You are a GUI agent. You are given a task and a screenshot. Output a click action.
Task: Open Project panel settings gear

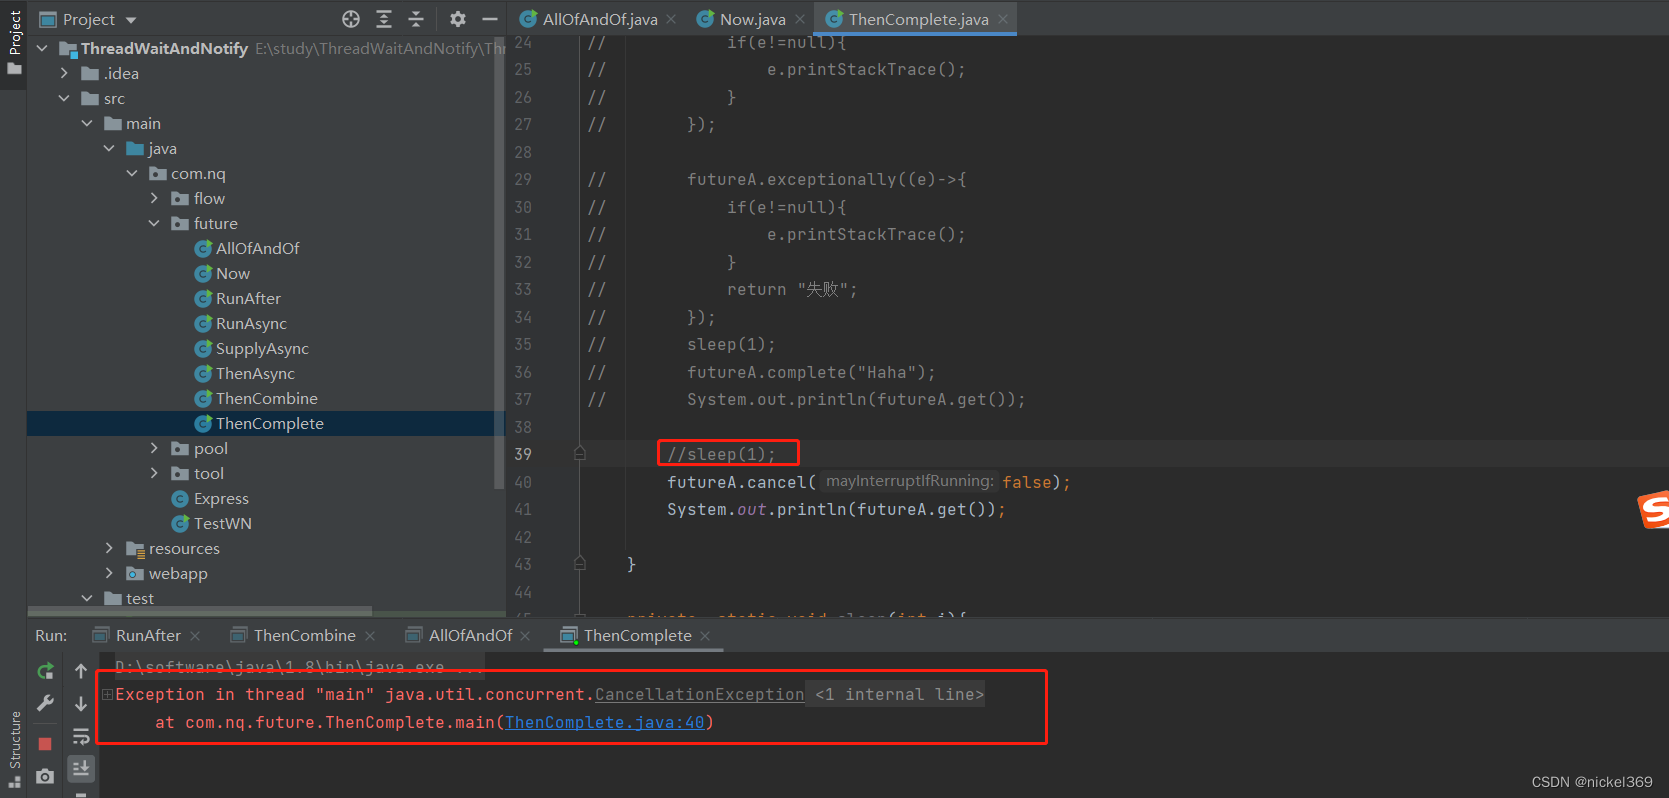click(x=458, y=19)
